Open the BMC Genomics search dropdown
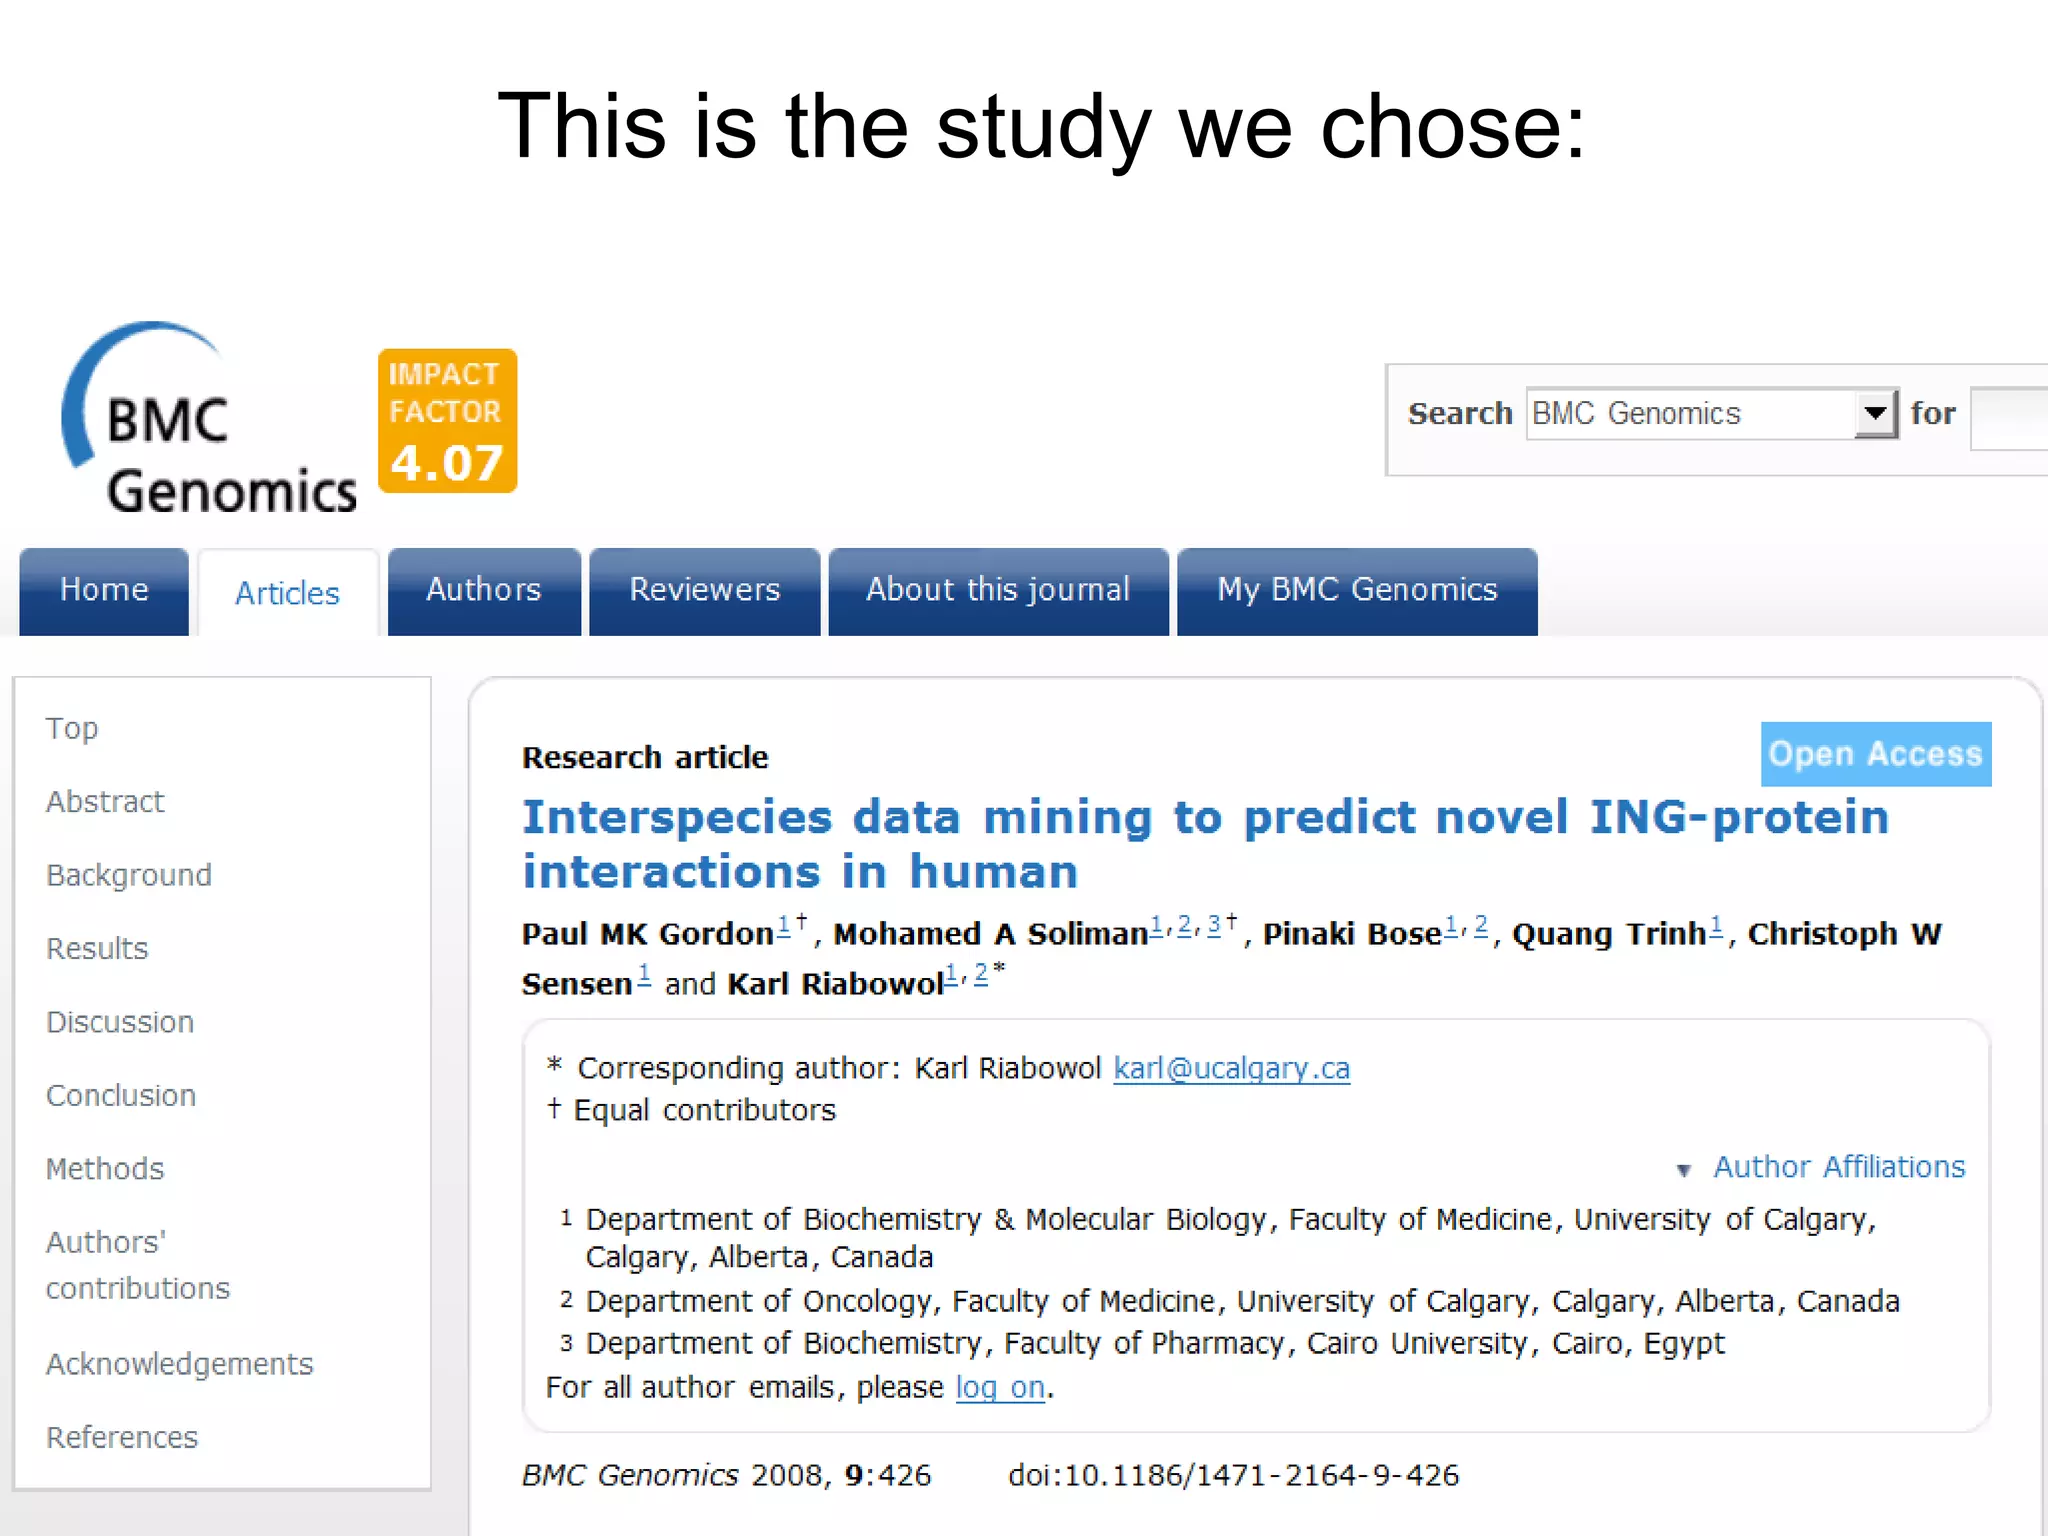Screen dimensions: 2048x1536 click(1875, 413)
